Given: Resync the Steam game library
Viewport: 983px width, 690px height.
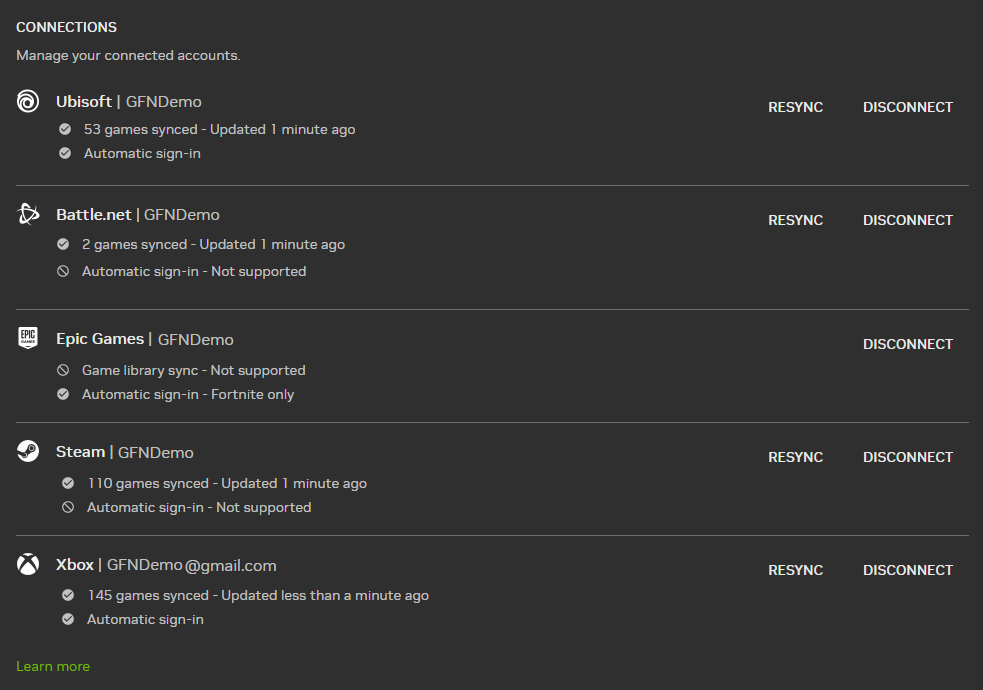Looking at the screenshot, I should 795,457.
